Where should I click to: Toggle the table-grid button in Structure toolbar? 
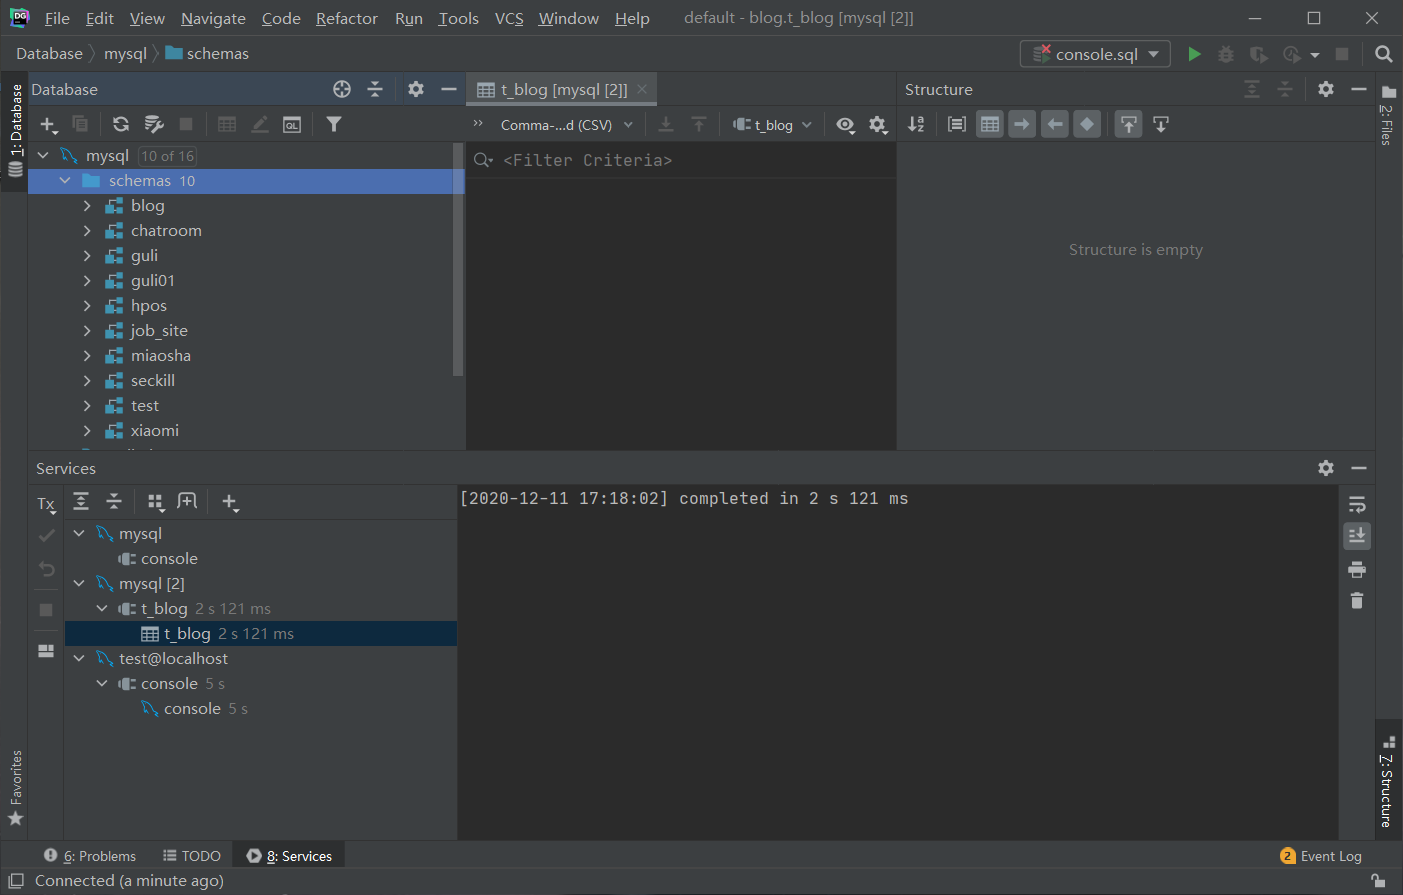pos(990,124)
